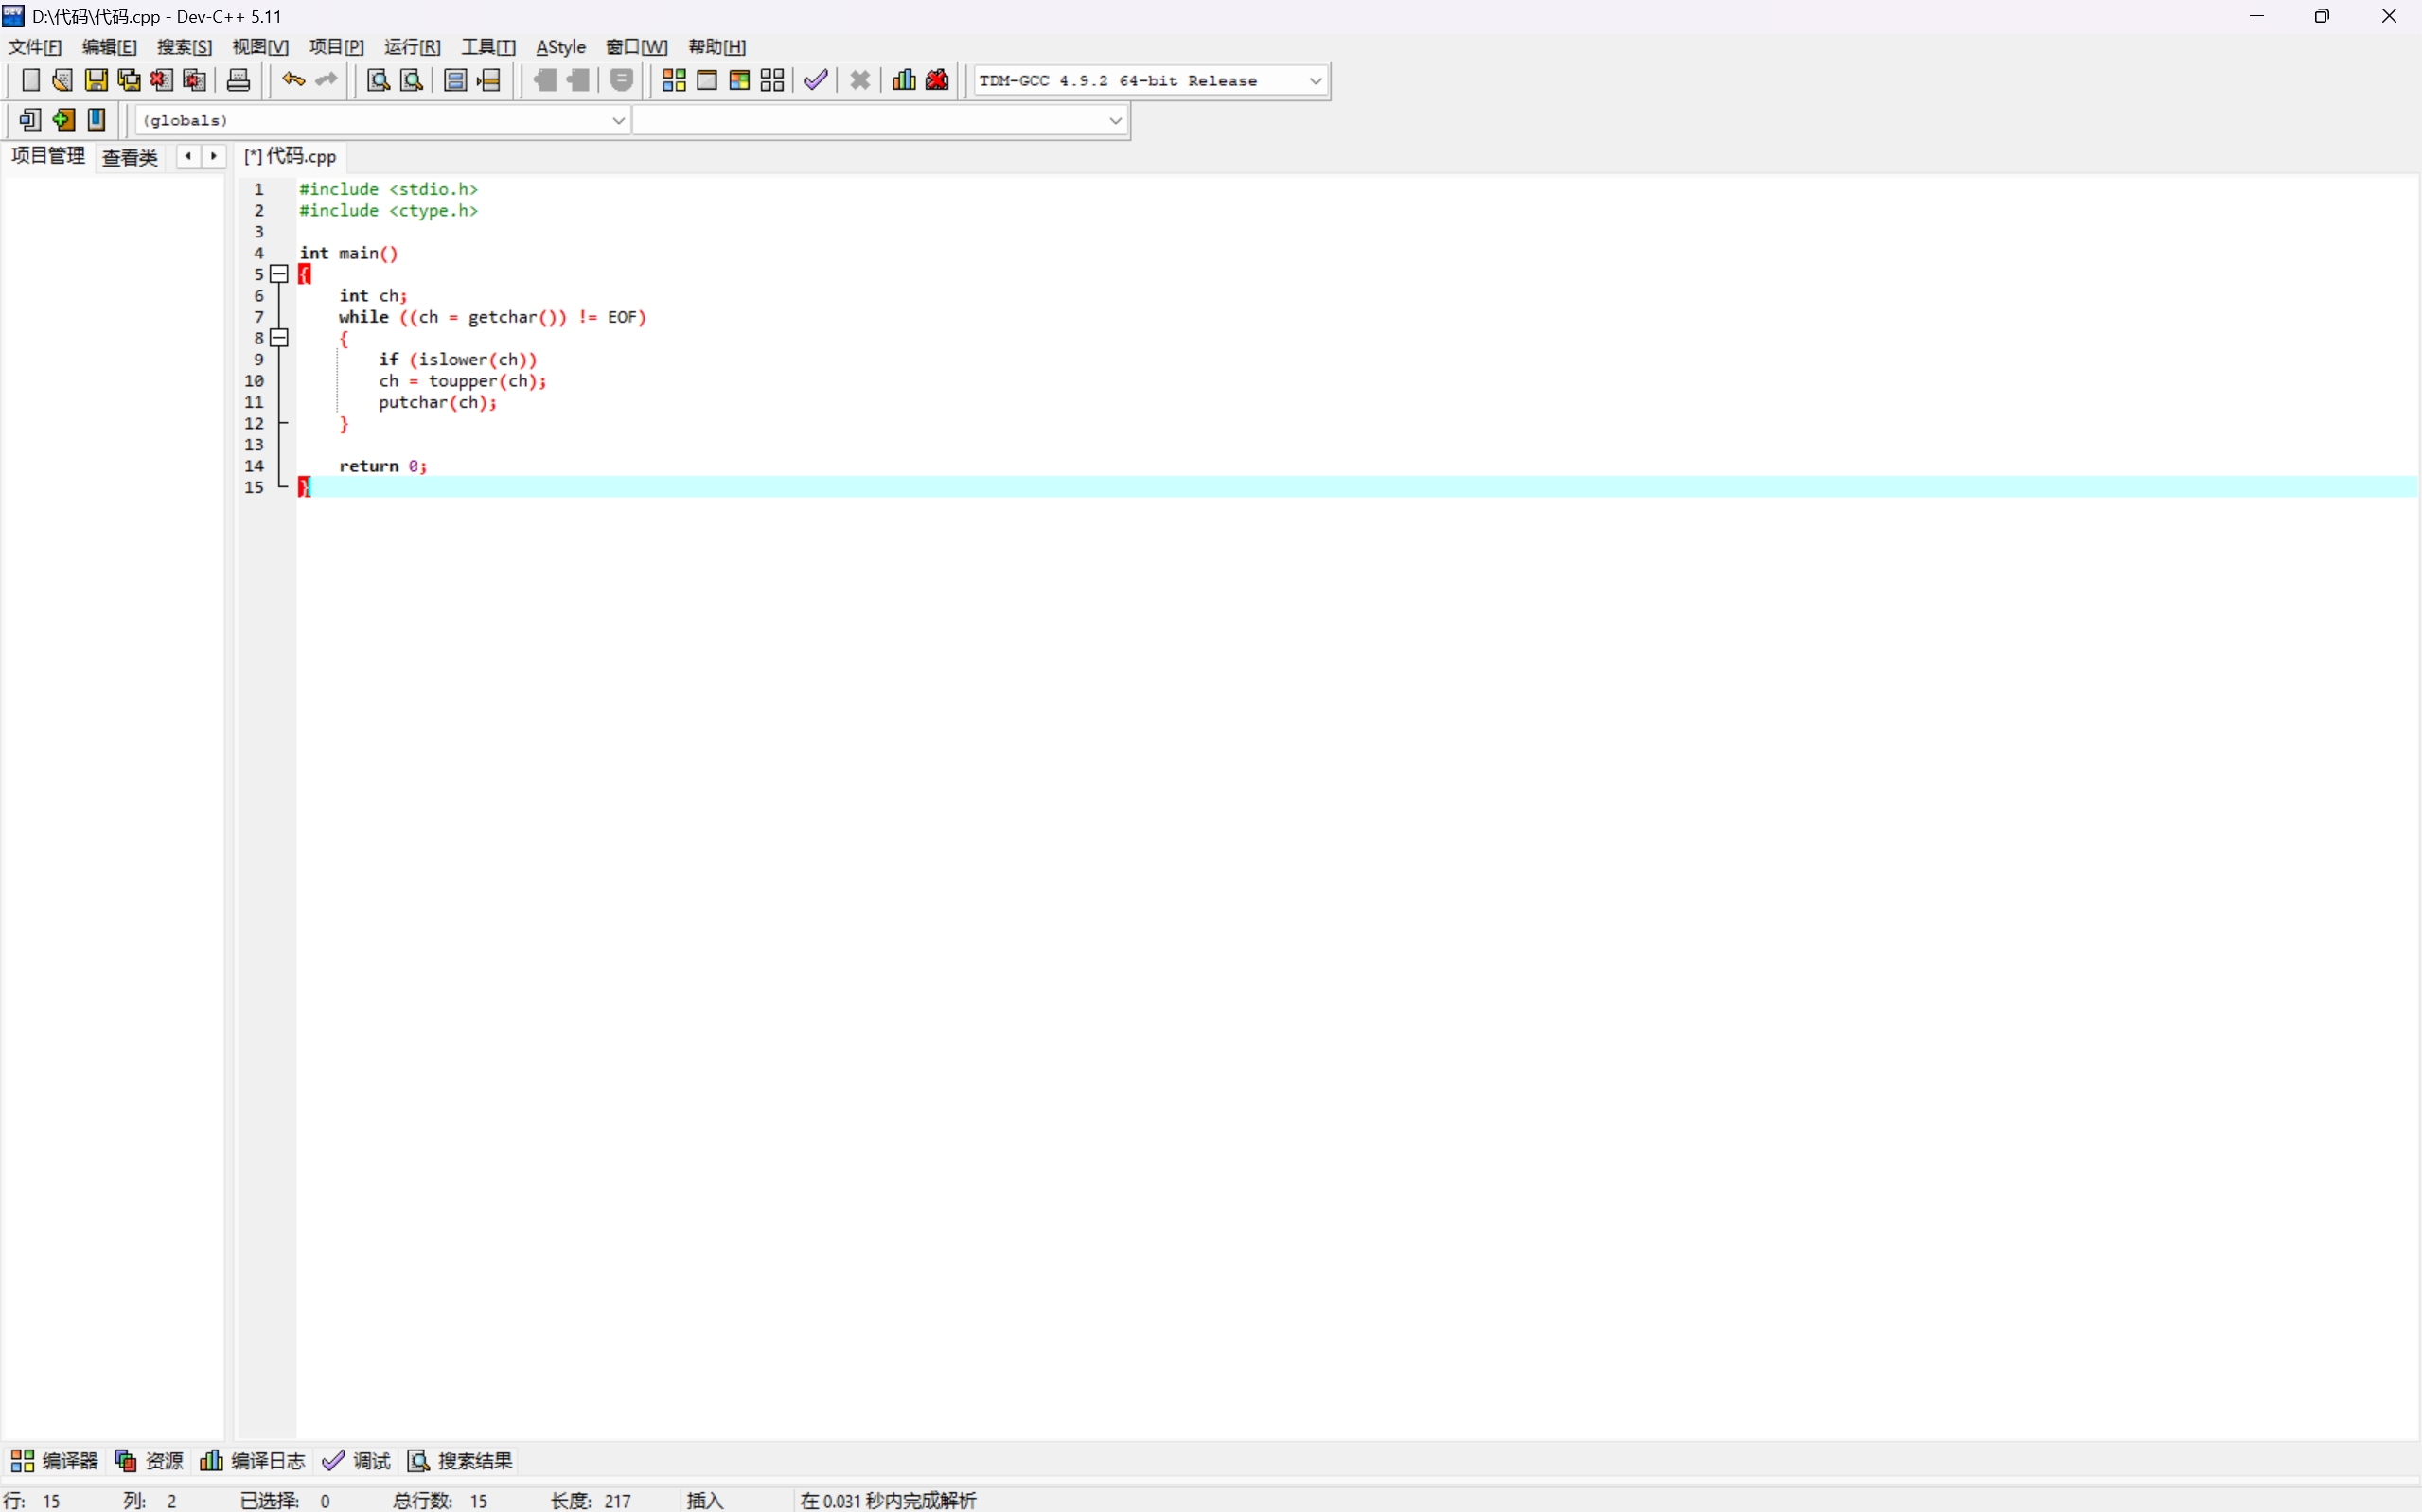The width and height of the screenshot is (2422, 1512).
Task: Click the right scroll arrow beside 查看类
Action: [214, 156]
